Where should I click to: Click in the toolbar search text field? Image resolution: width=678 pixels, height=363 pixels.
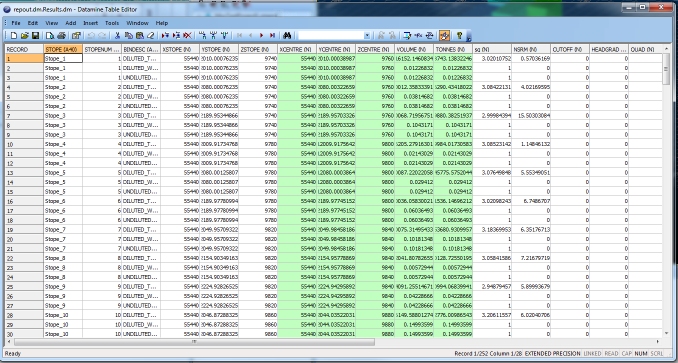(x=331, y=35)
